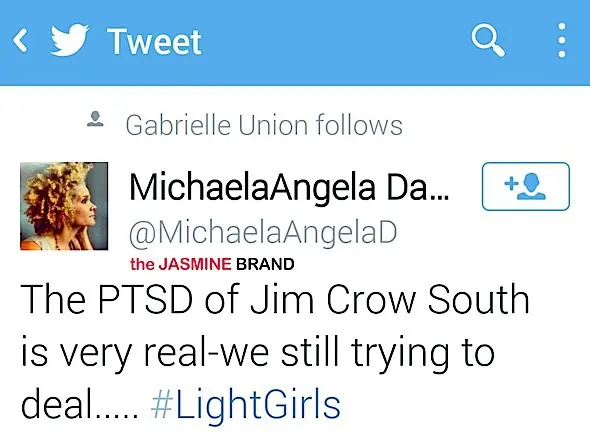Open the #LightGirls hashtag
The height and width of the screenshot is (444, 590).
point(246,405)
